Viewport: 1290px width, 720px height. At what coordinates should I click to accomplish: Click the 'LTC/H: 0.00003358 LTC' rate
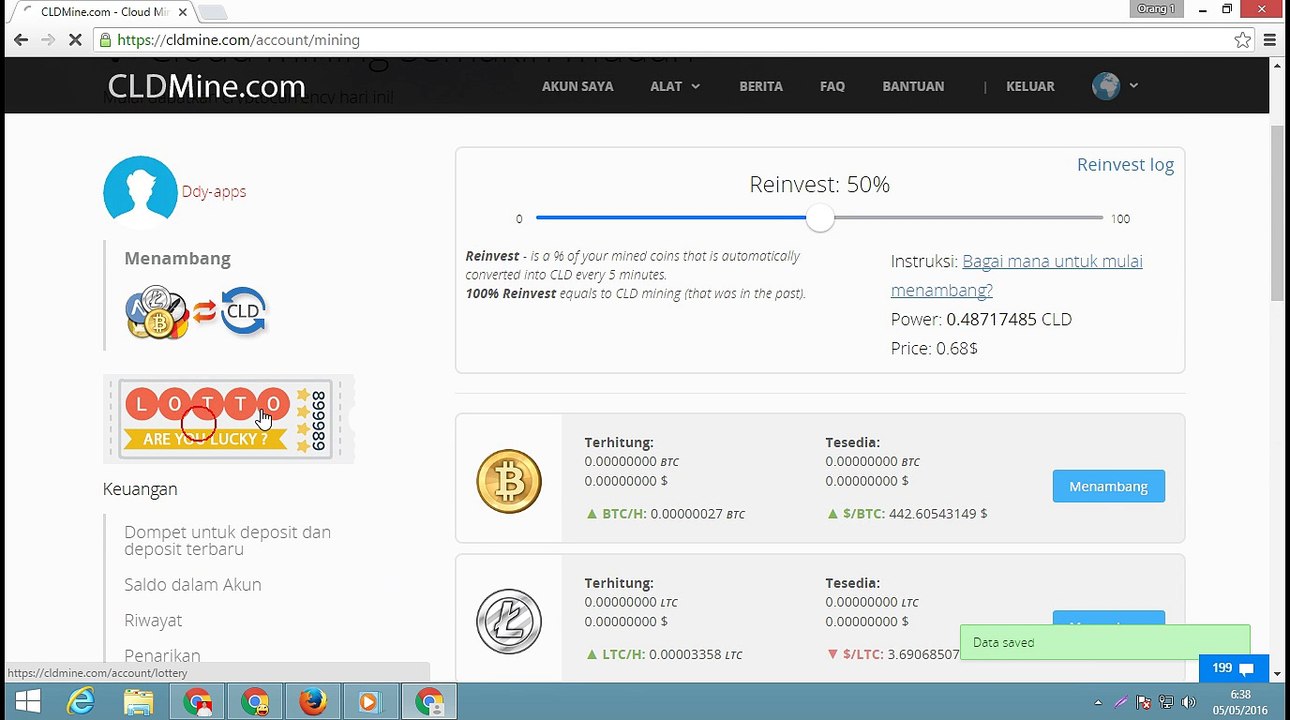click(x=664, y=655)
